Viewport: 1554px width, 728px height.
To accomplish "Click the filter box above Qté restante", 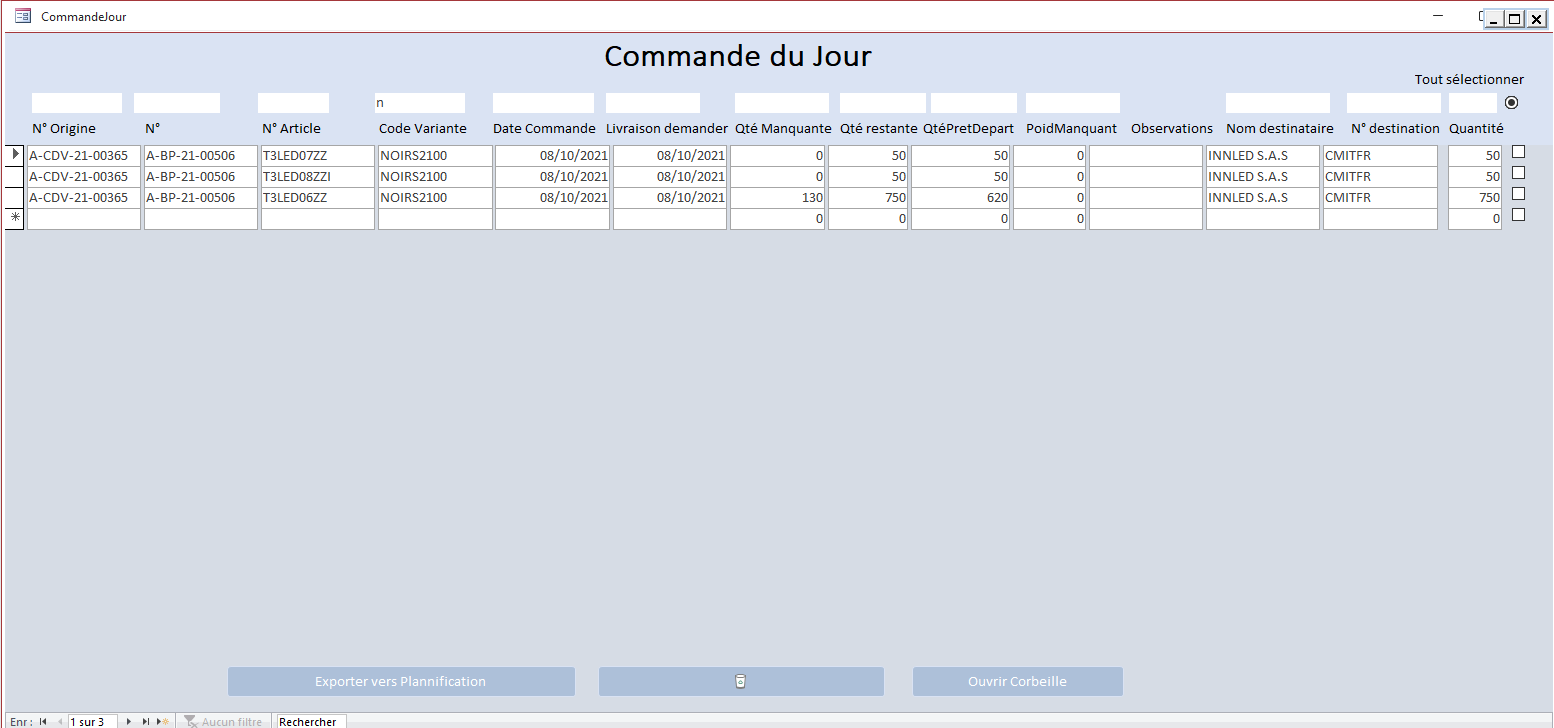I will point(883,103).
